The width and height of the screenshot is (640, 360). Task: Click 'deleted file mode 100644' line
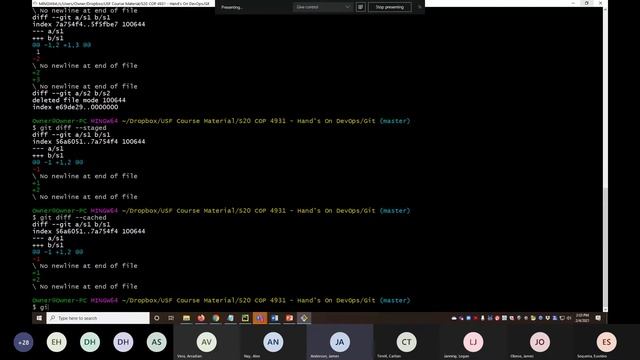[x=79, y=100]
